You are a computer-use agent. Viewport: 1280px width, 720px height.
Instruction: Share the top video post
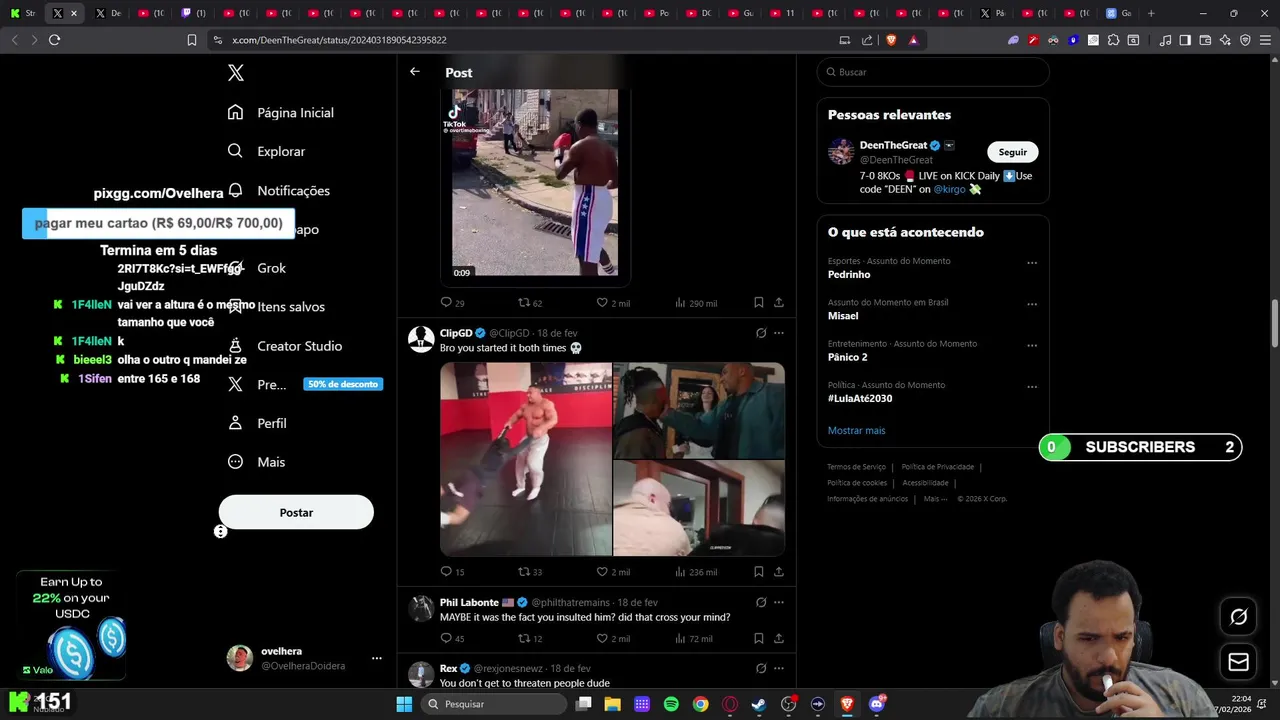click(x=779, y=303)
